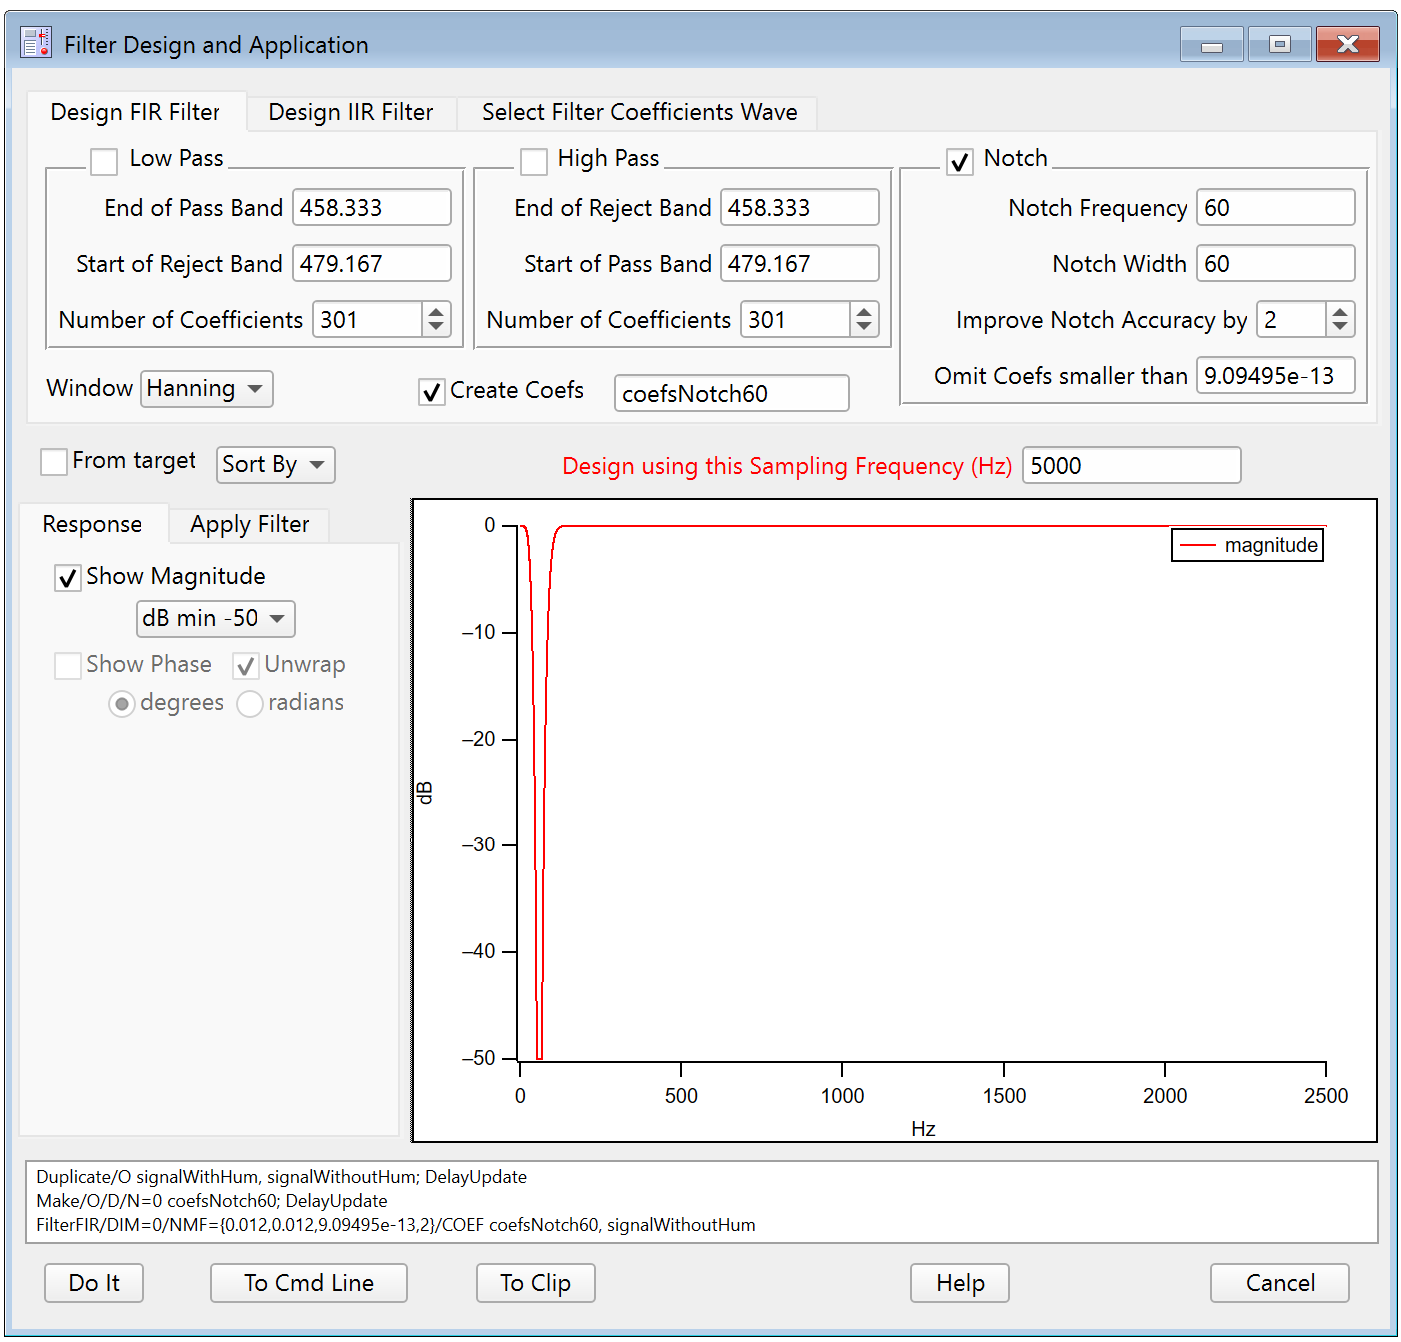Click the Filter Design window title icon

coord(37,43)
